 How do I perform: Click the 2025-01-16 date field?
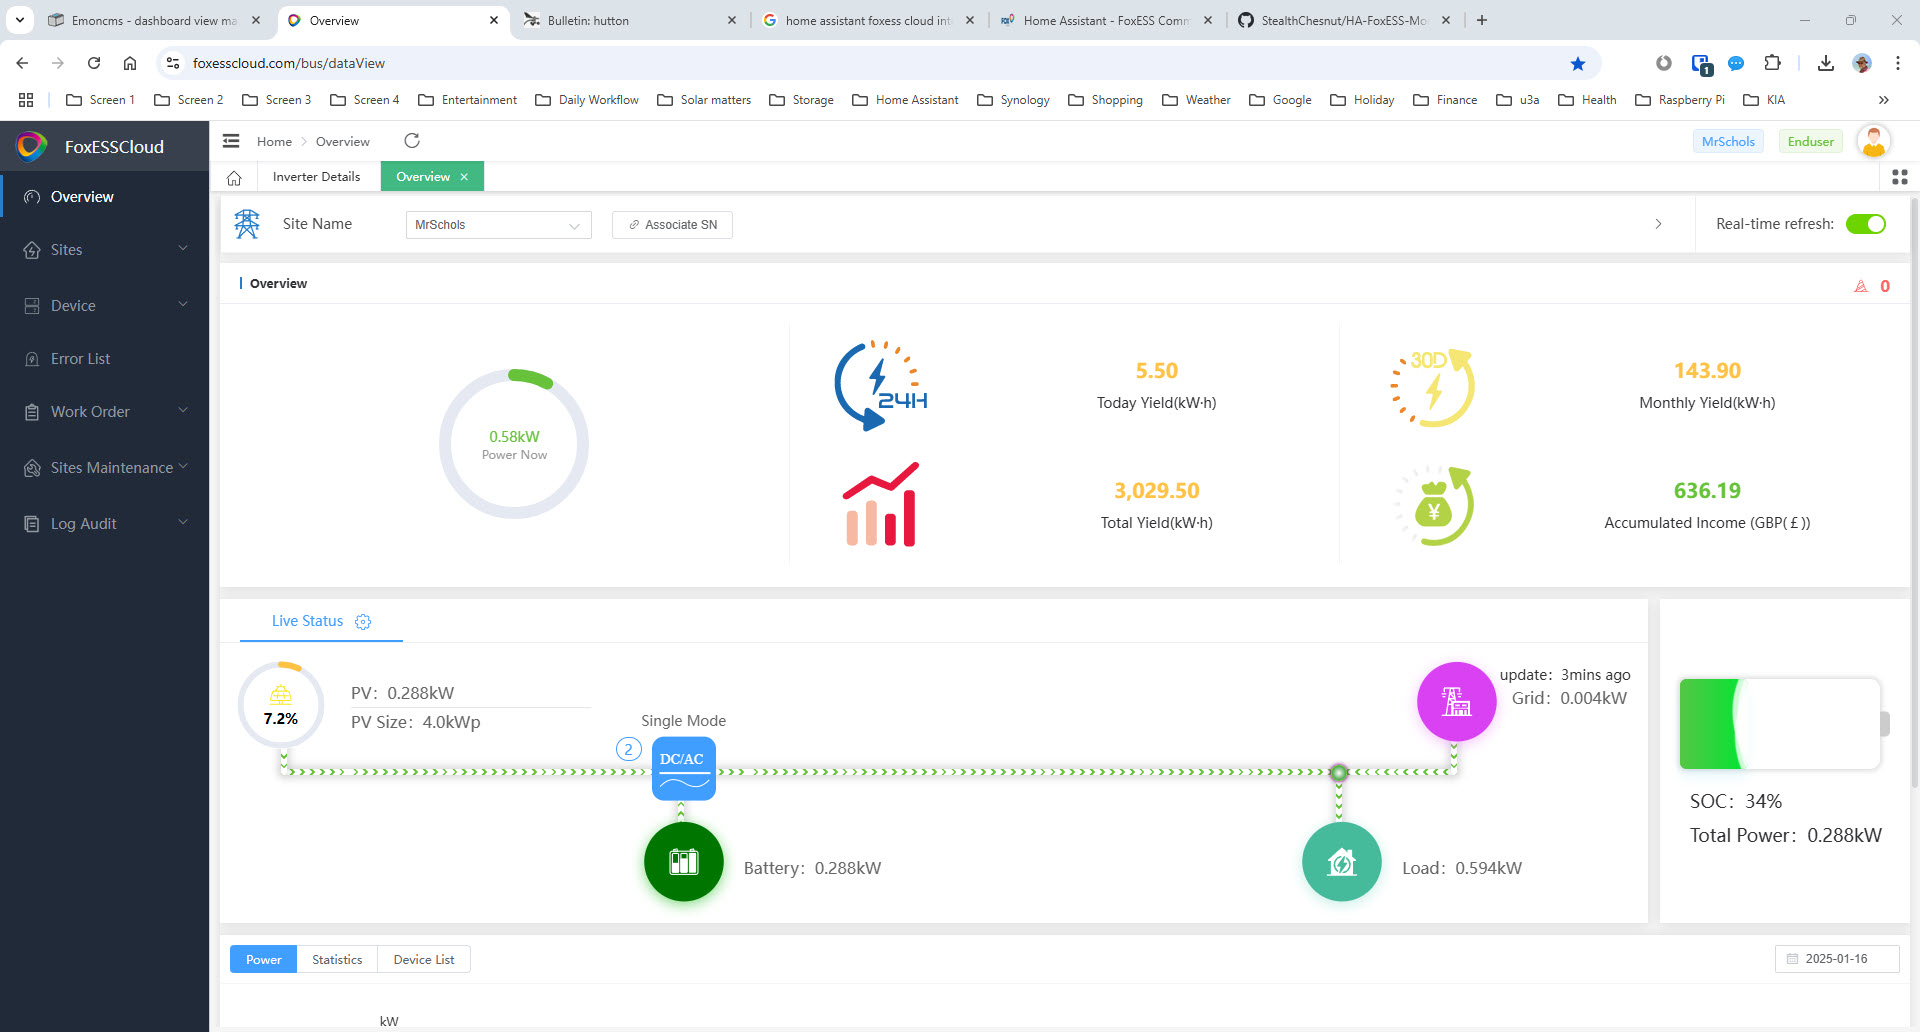(x=1836, y=959)
